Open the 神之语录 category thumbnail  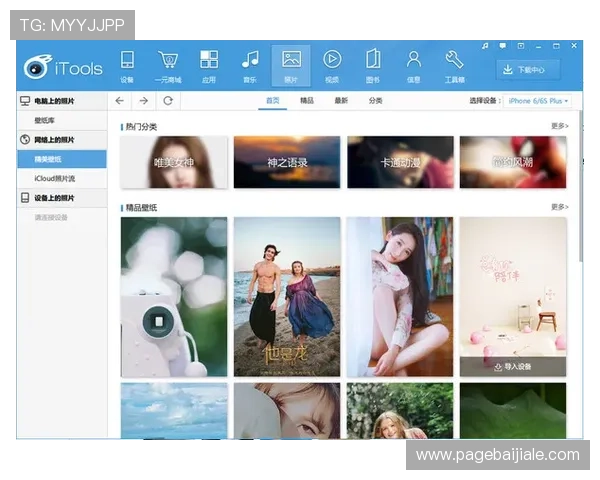287,162
